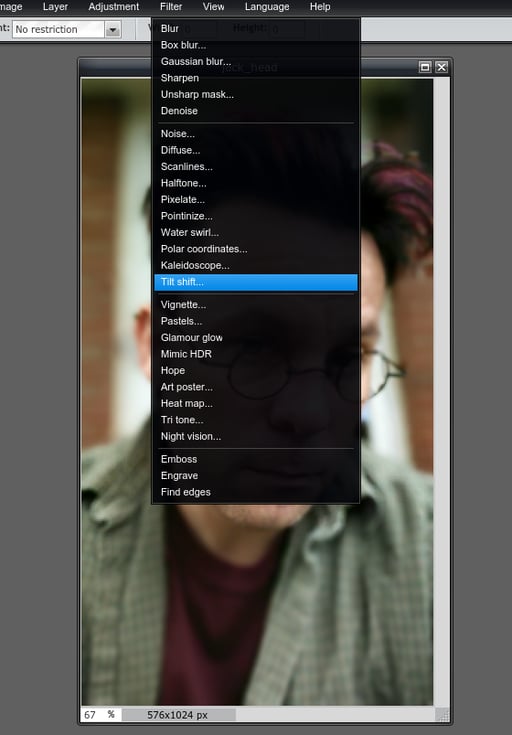
Task: Choose the Pastels filter
Action: [256, 321]
